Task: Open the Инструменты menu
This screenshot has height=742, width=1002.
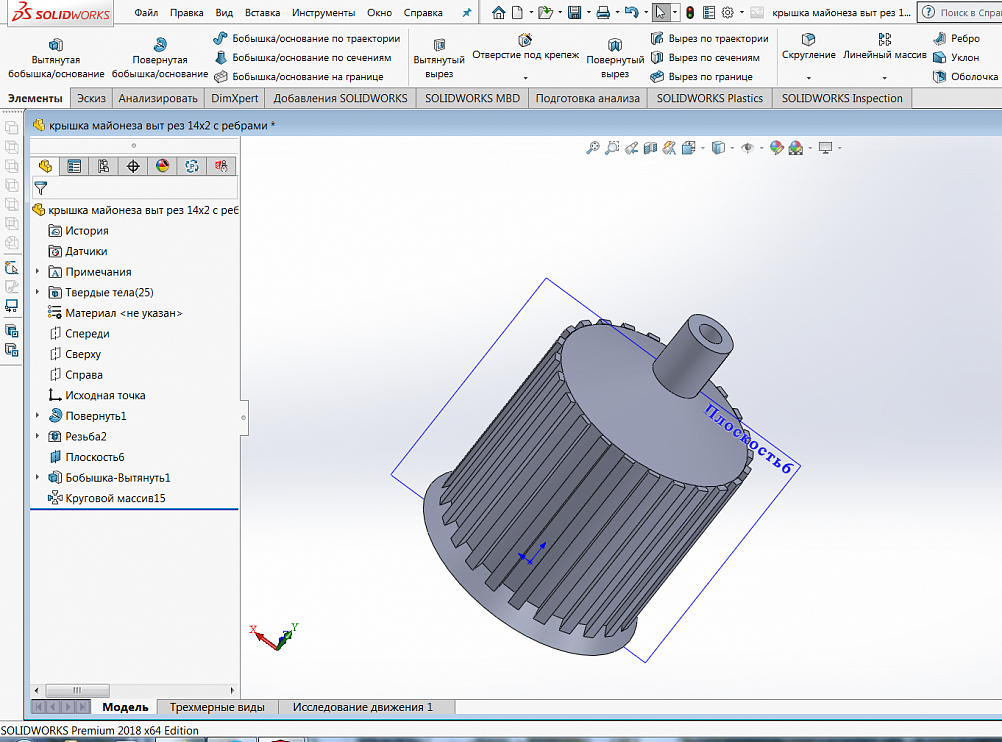Action: point(323,13)
